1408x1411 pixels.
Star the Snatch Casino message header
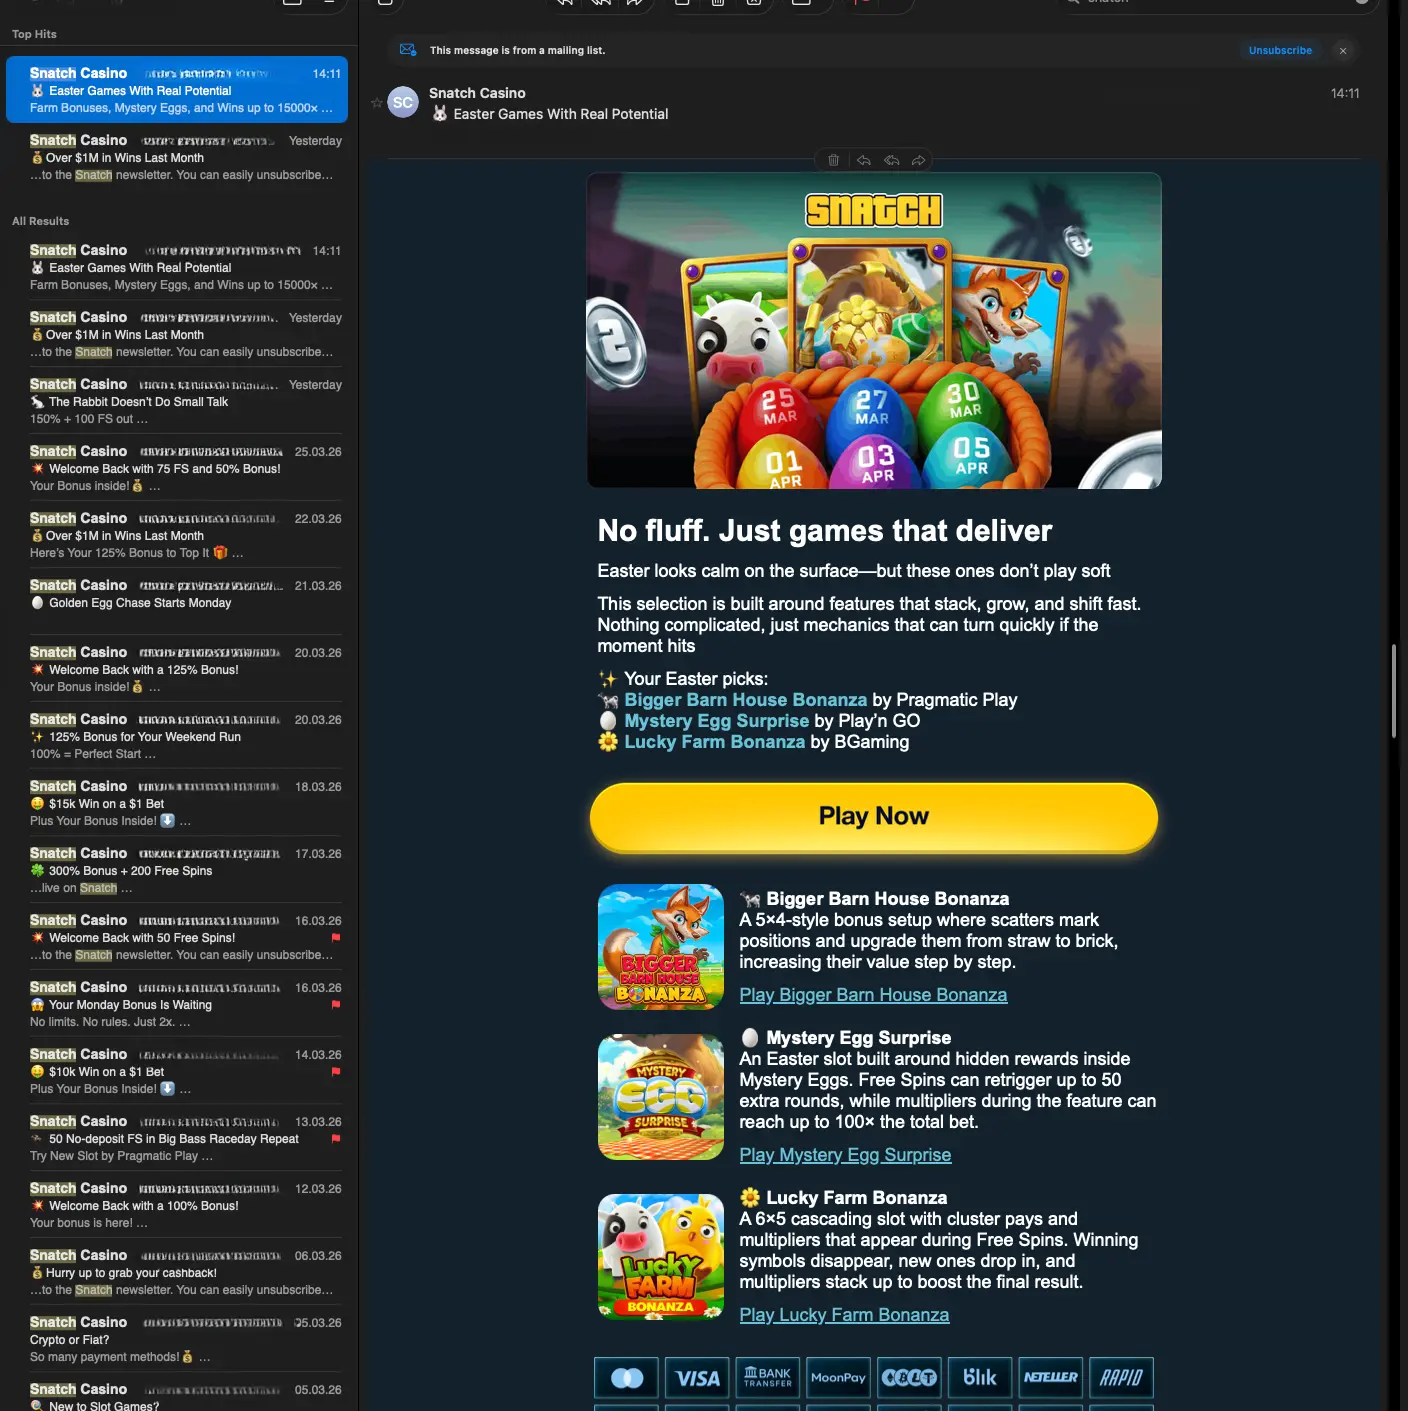click(377, 102)
